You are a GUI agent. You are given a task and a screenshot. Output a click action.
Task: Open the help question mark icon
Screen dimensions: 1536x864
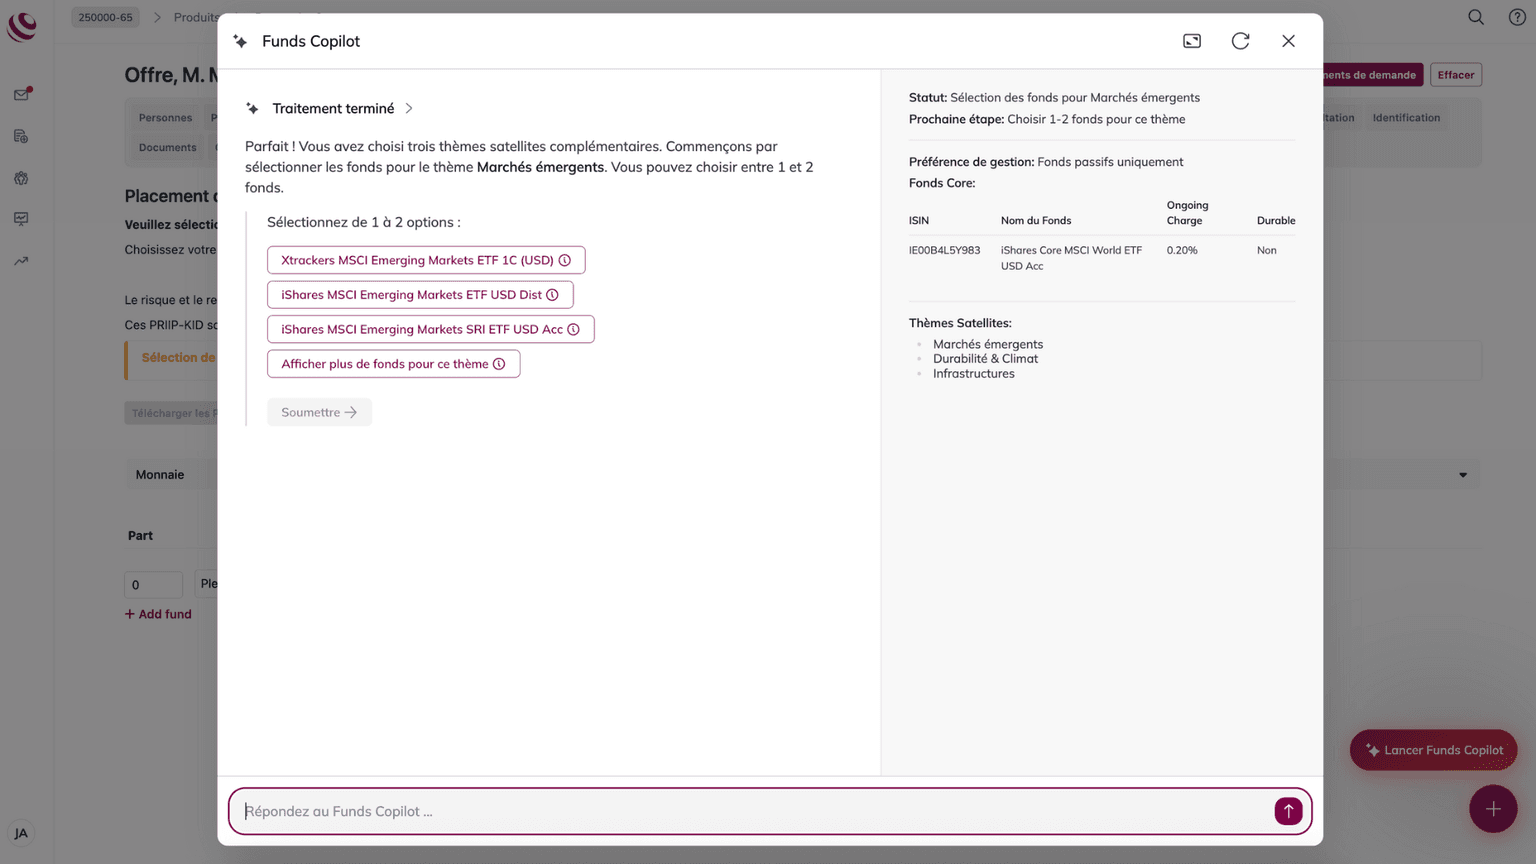click(1516, 17)
